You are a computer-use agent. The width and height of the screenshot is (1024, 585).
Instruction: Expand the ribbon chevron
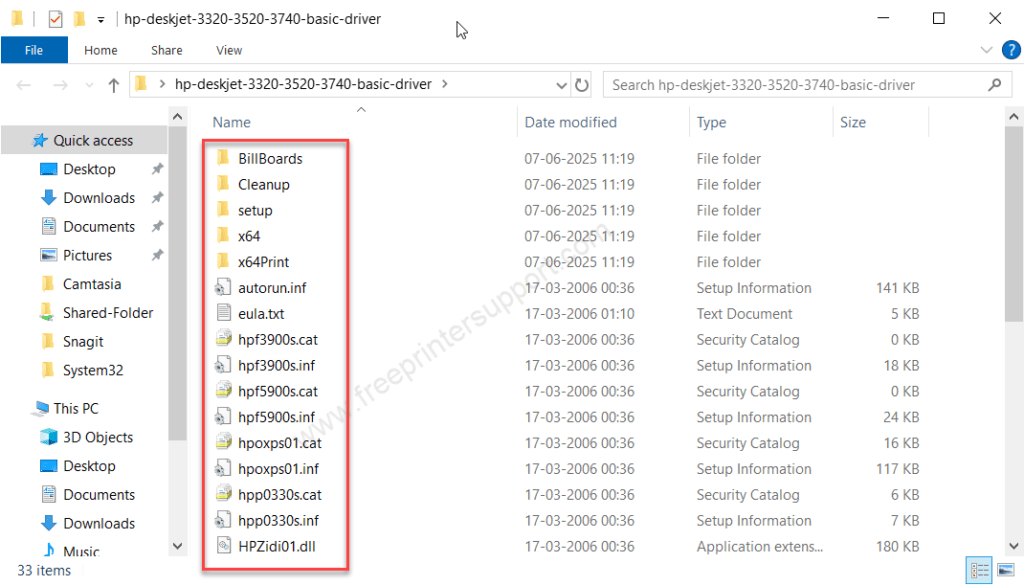(x=986, y=50)
